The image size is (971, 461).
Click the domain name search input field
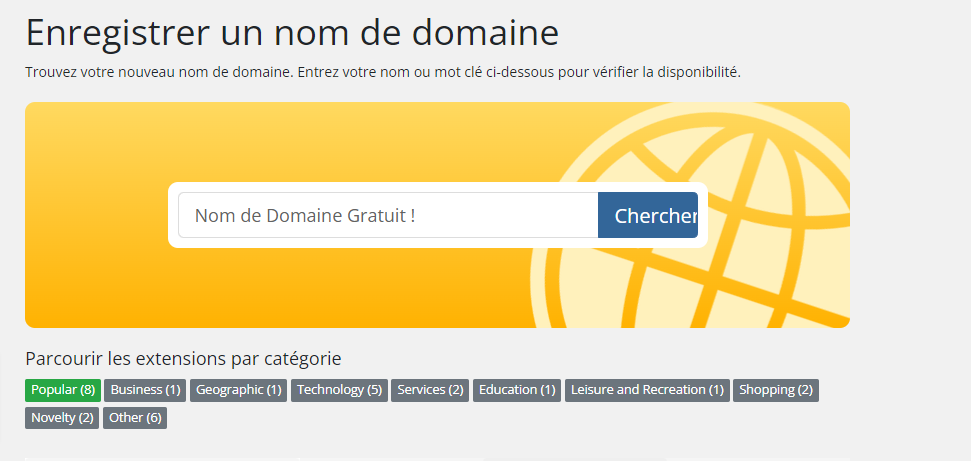pos(388,215)
